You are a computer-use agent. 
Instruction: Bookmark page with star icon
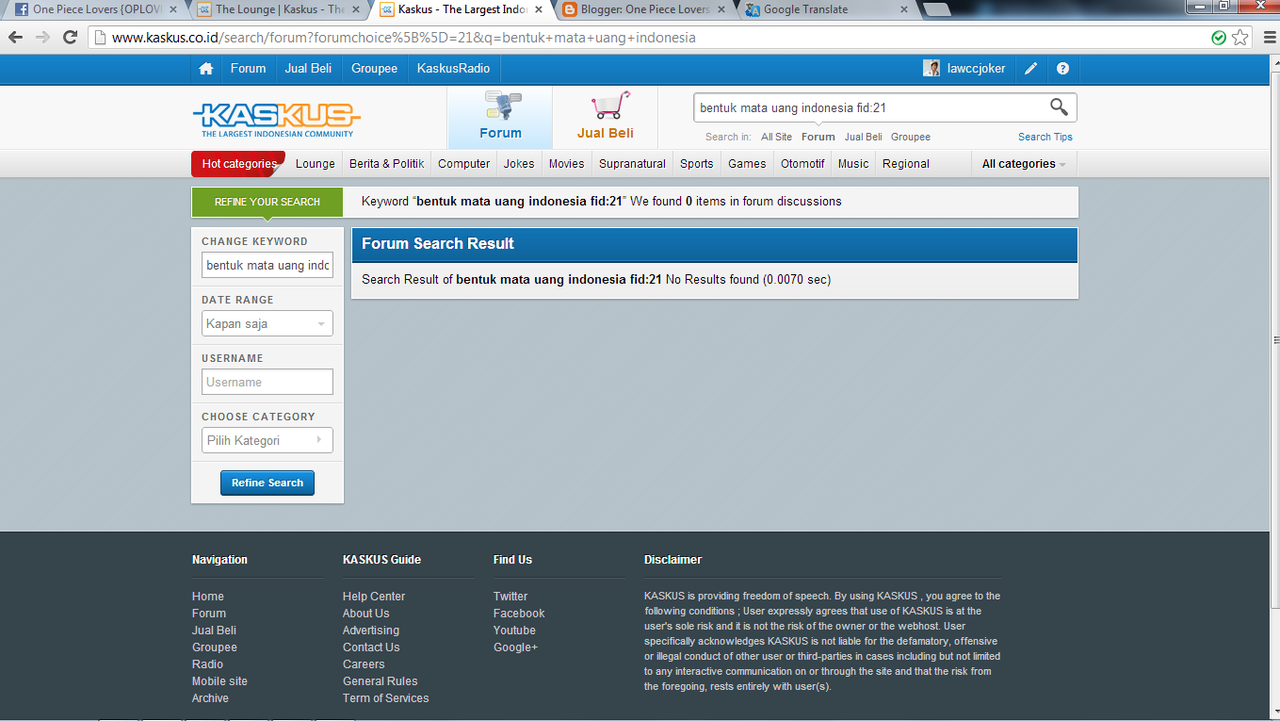coord(1241,37)
